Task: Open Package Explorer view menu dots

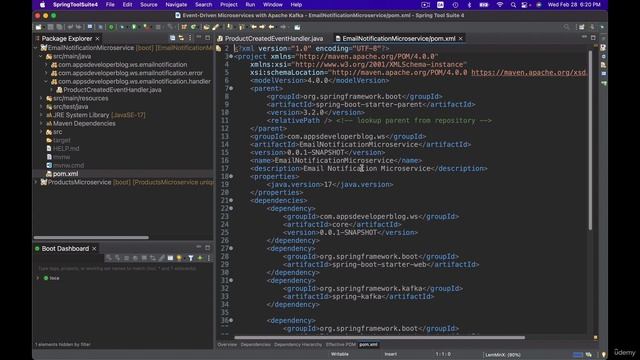Action: (x=190, y=38)
